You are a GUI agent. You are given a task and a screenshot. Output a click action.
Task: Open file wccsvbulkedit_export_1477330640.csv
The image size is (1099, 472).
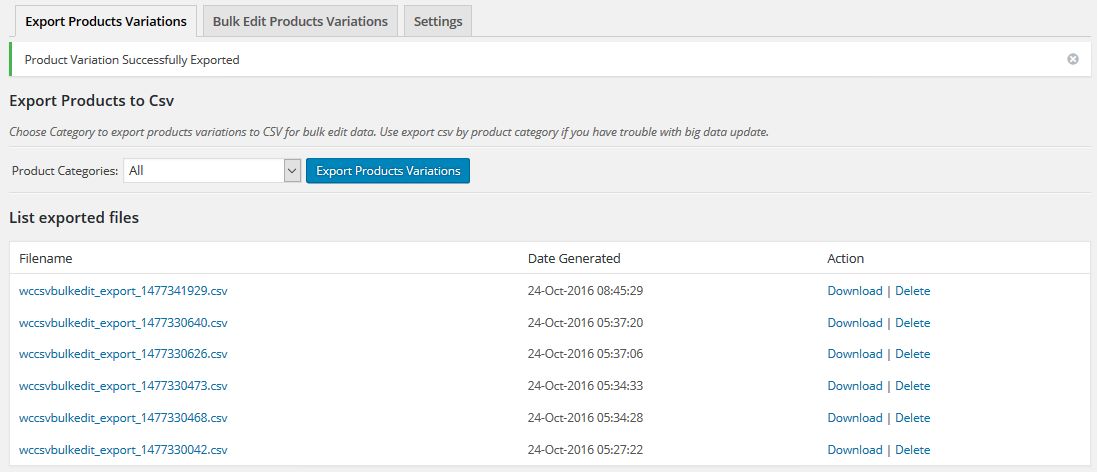tap(123, 323)
